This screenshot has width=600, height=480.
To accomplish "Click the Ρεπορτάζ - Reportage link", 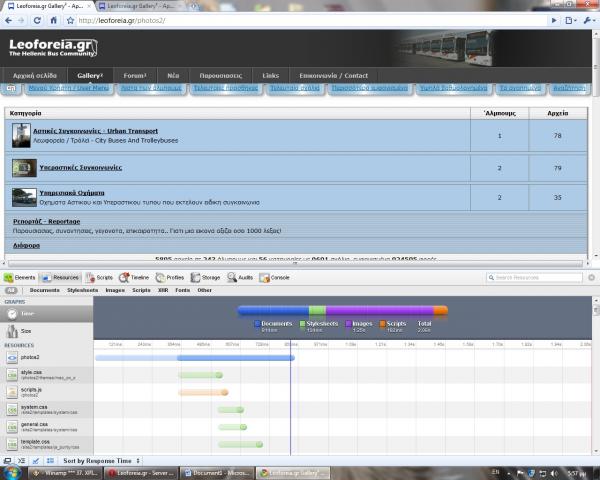I will [x=47, y=221].
